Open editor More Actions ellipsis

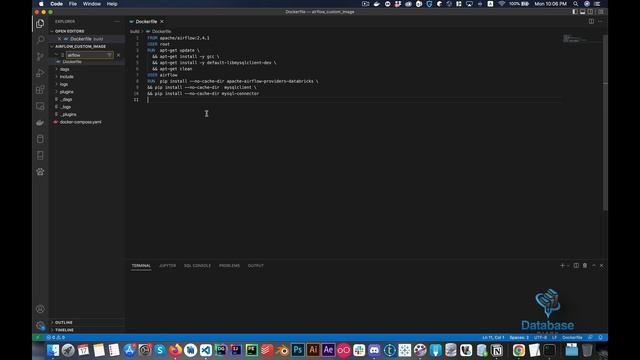click(x=600, y=21)
